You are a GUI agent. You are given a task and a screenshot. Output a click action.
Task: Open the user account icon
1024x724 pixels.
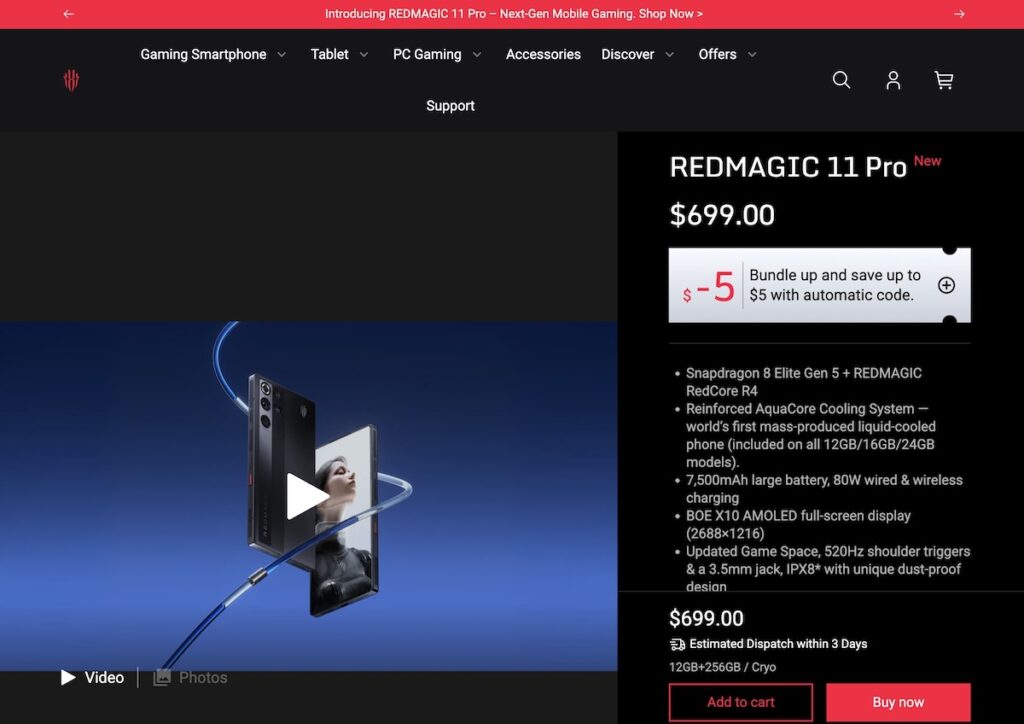pyautogui.click(x=893, y=80)
